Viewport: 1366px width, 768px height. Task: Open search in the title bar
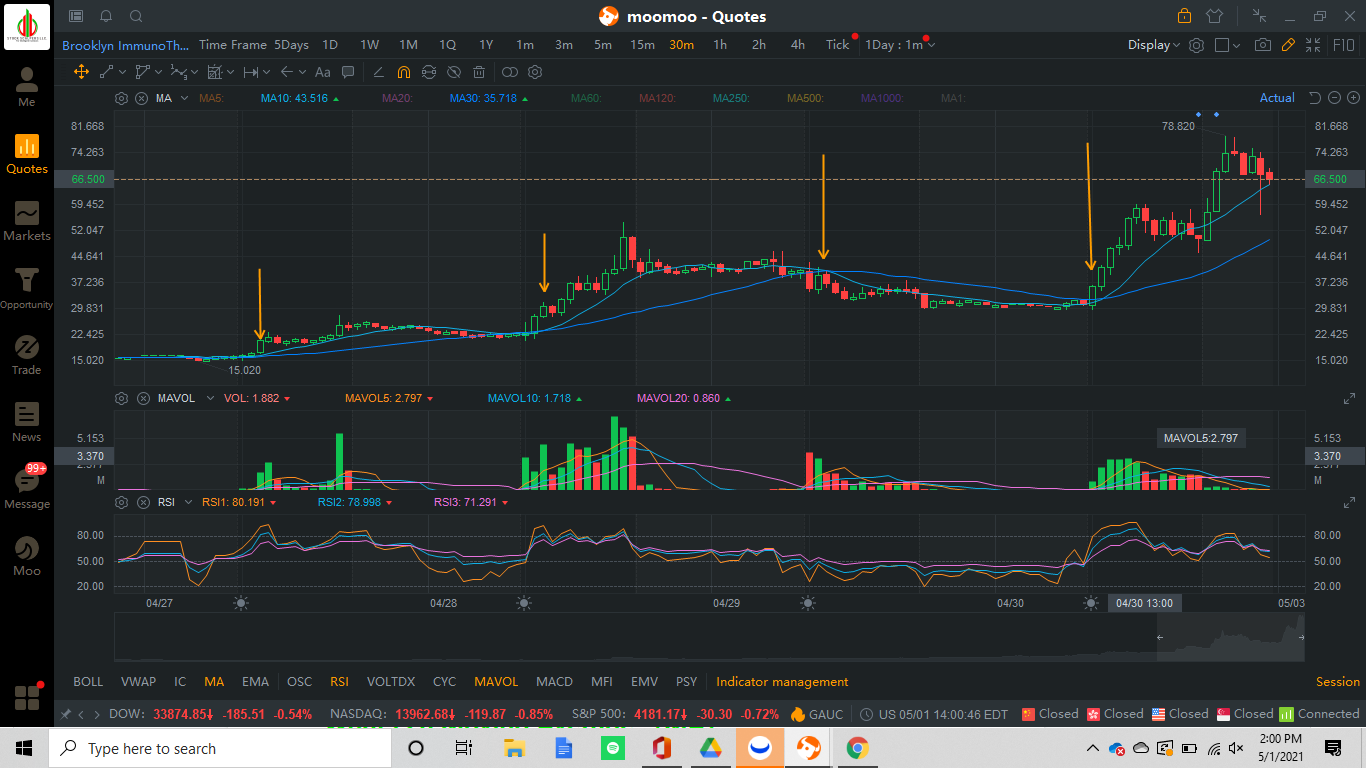pyautogui.click(x=136, y=16)
